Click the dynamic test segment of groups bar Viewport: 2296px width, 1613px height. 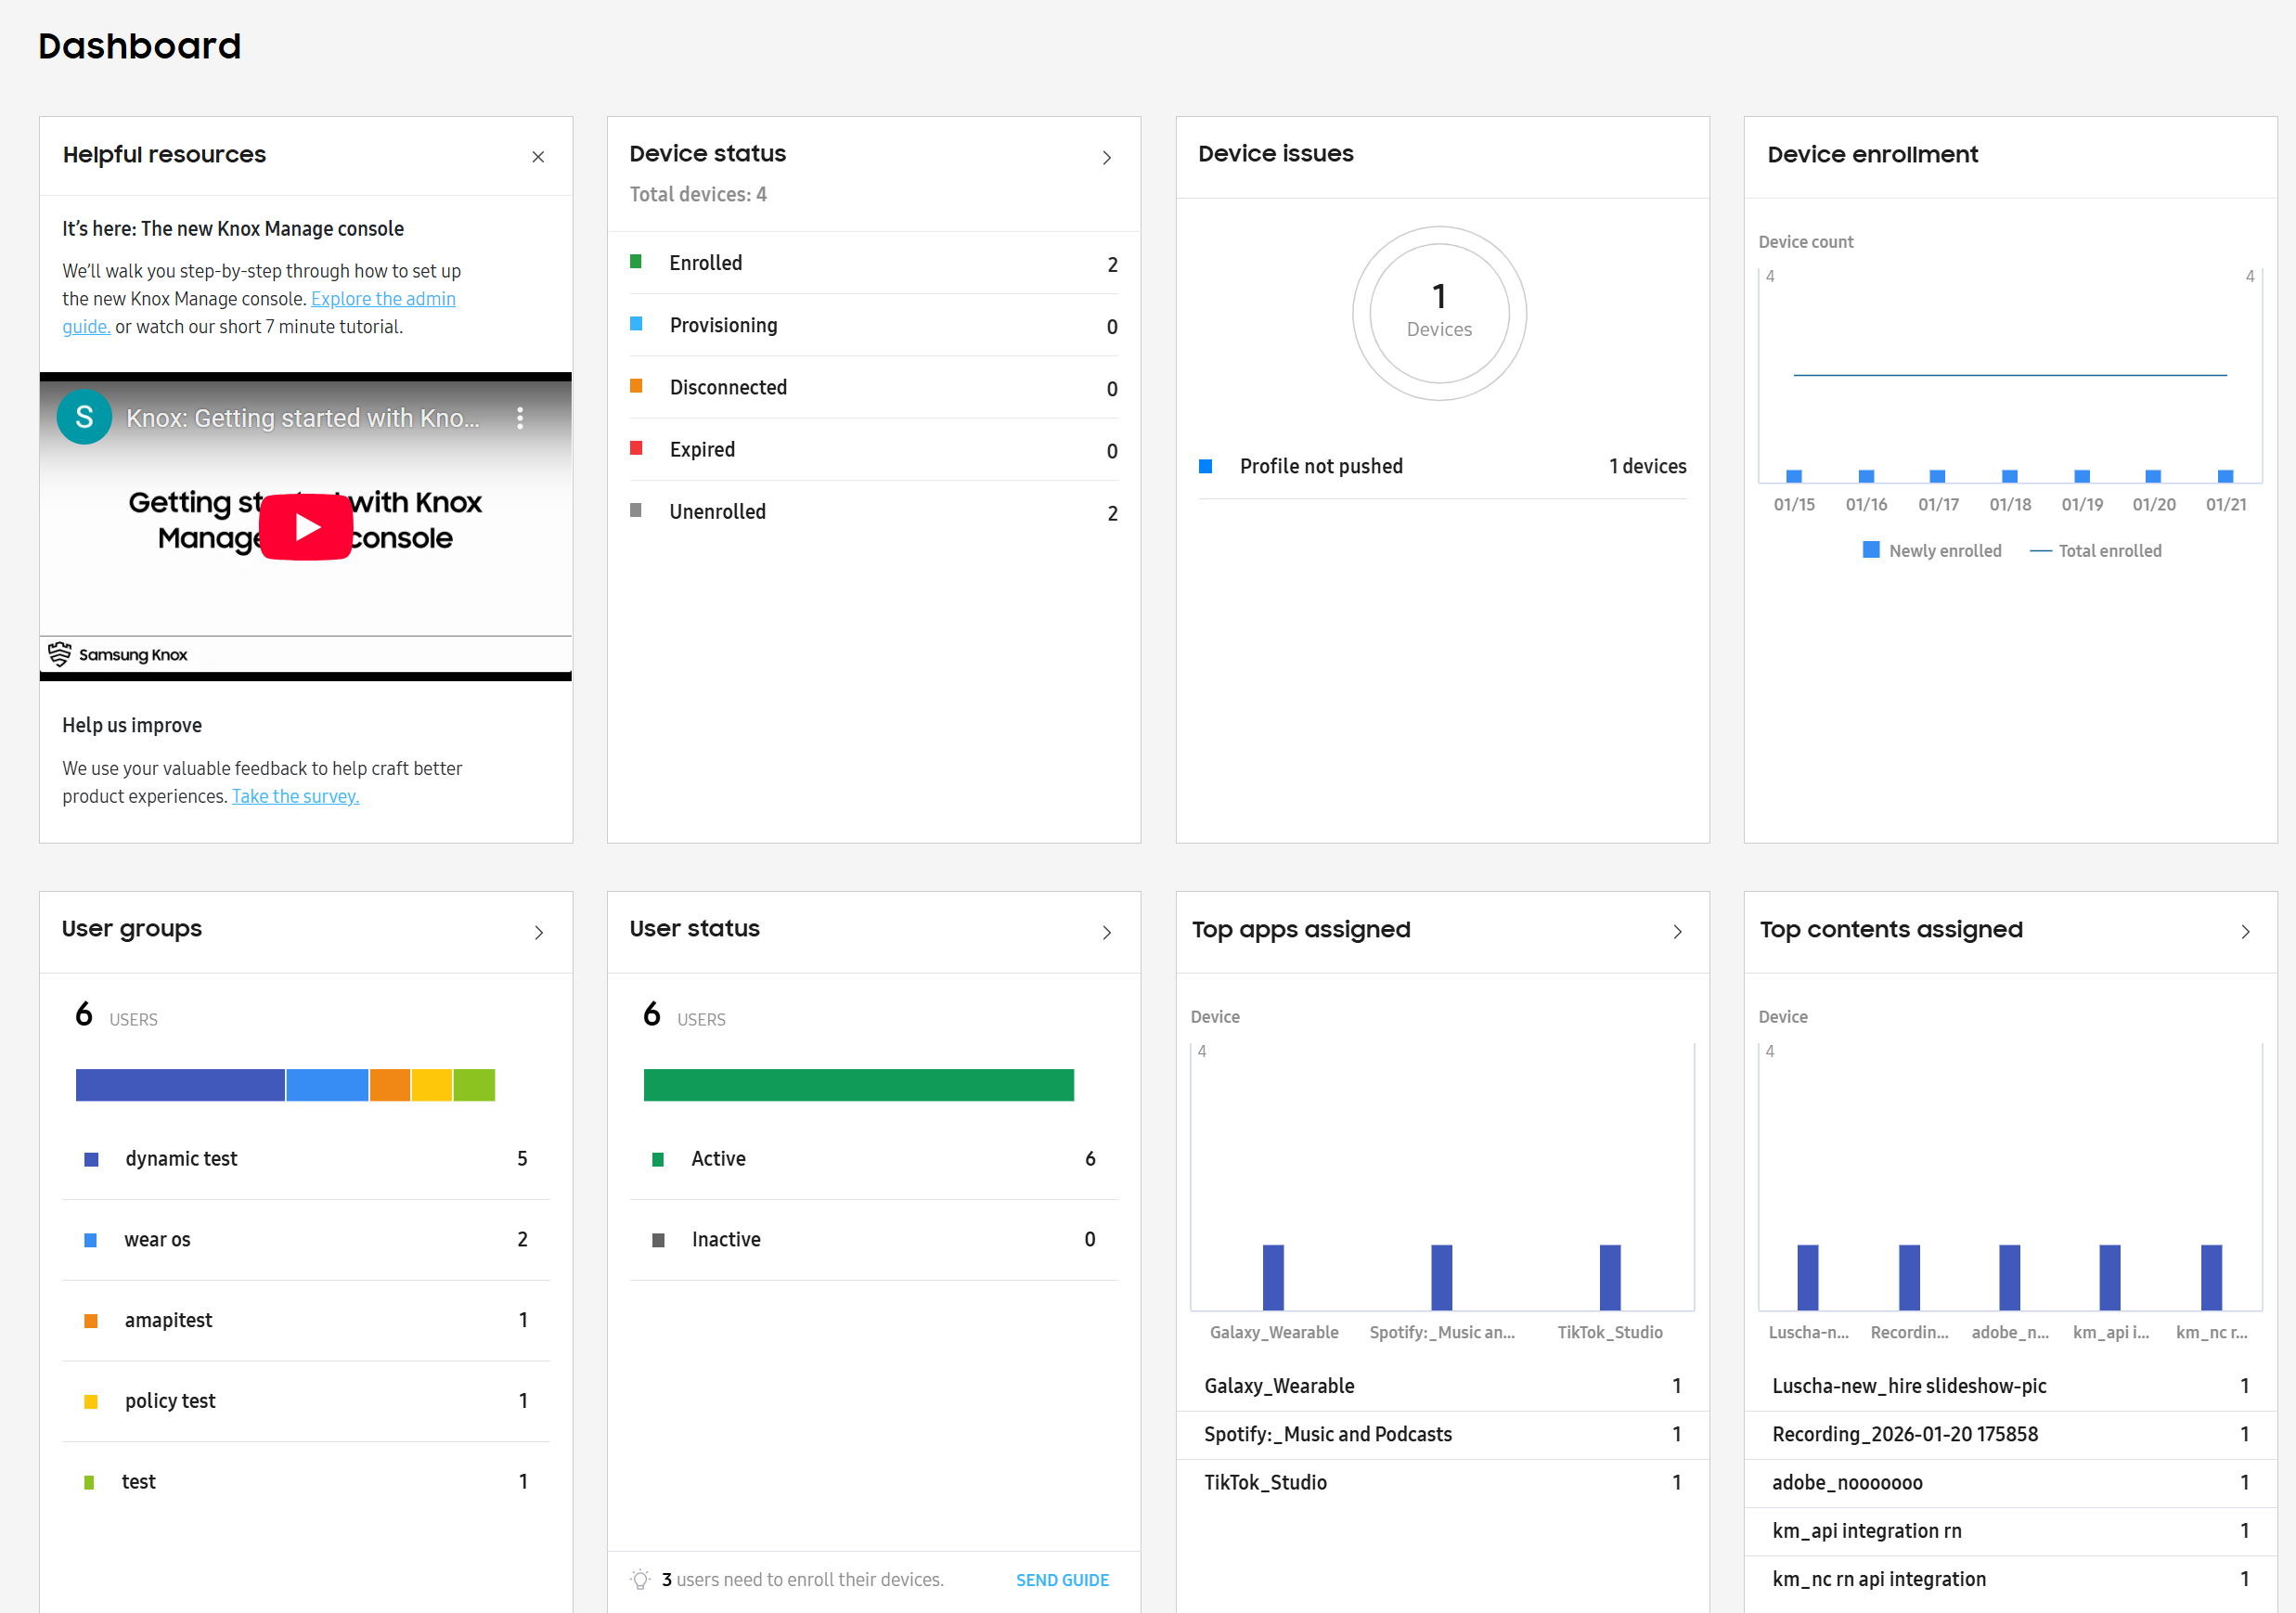pos(180,1085)
